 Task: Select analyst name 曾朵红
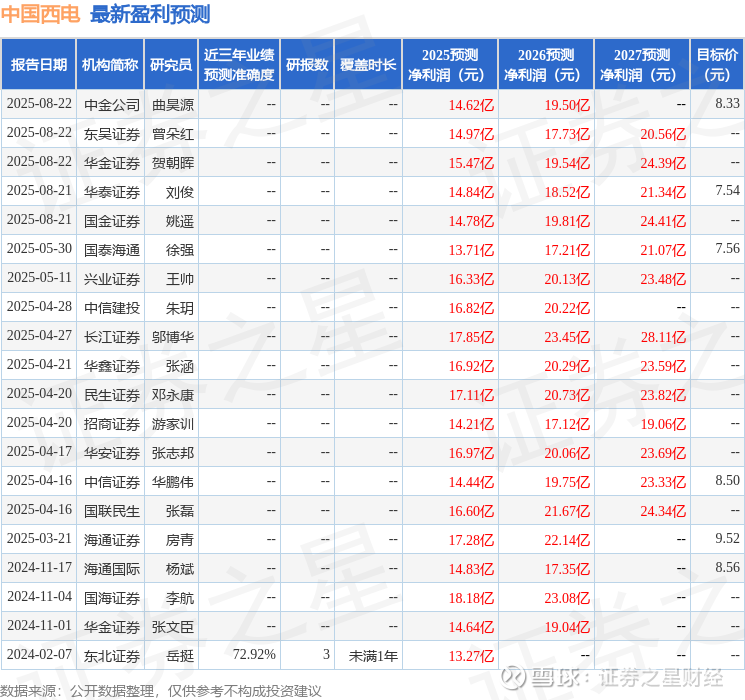click(x=173, y=134)
